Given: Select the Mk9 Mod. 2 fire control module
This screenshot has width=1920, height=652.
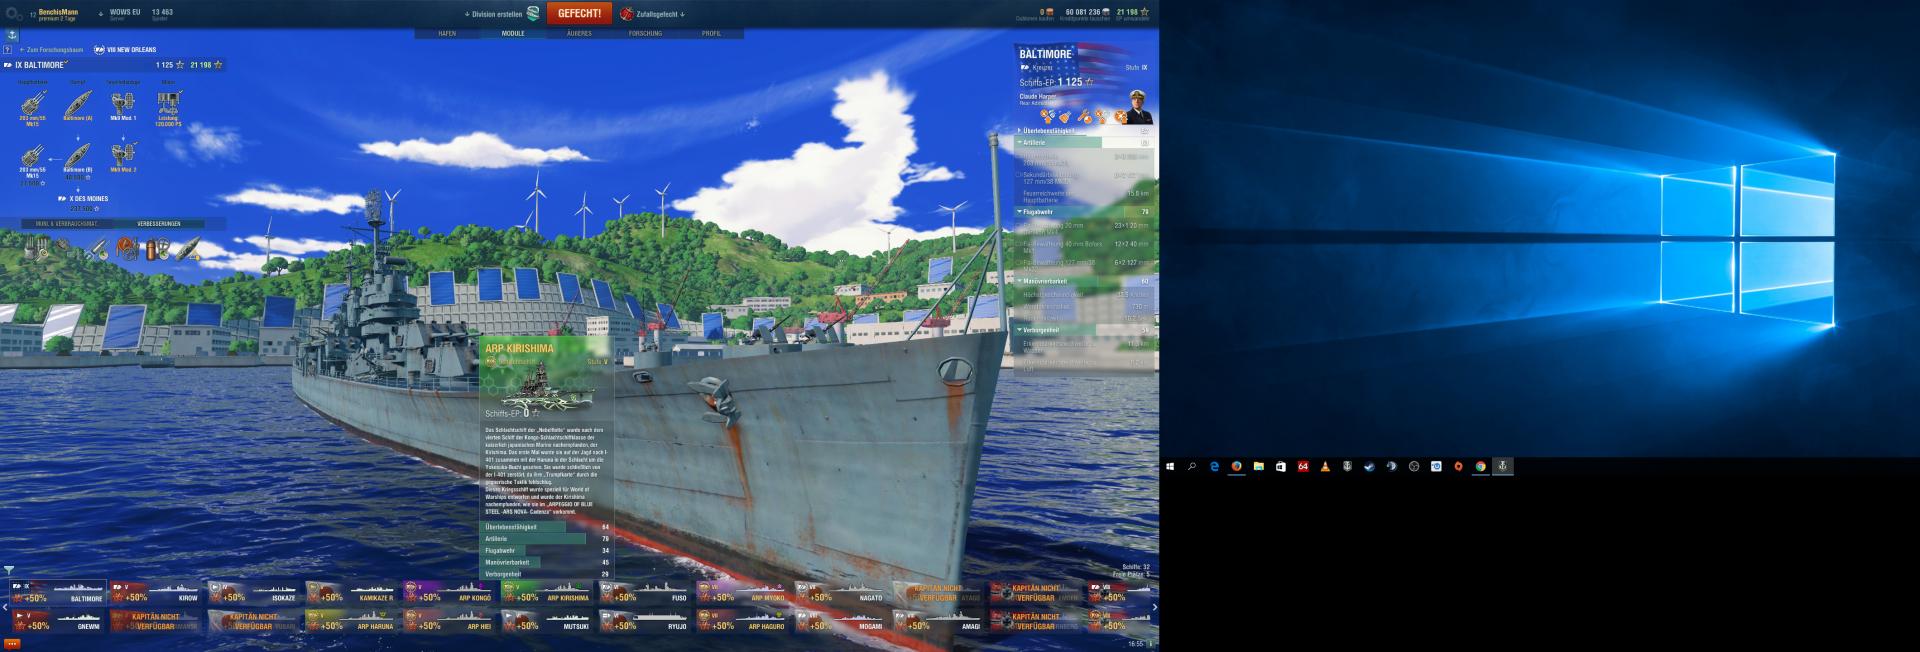Looking at the screenshot, I should coord(123,157).
